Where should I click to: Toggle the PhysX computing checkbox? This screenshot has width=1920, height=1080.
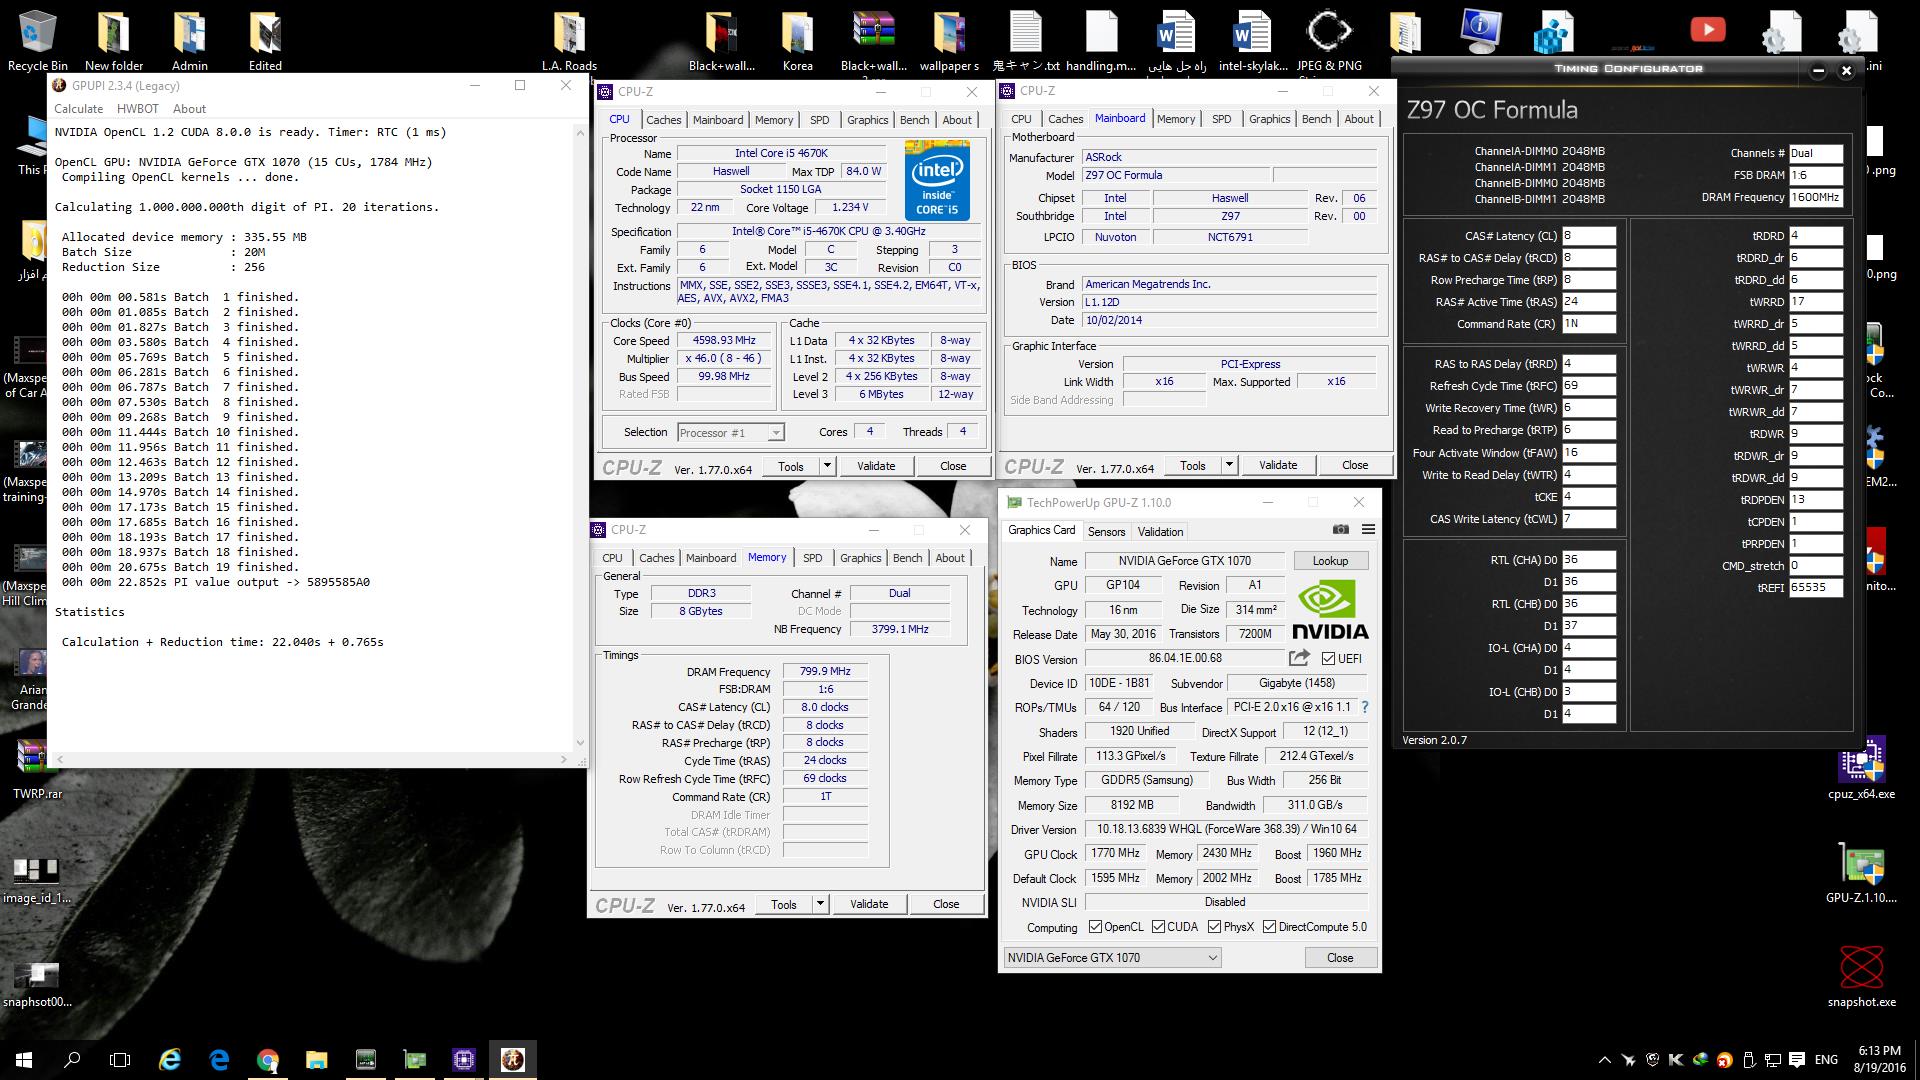1214,927
